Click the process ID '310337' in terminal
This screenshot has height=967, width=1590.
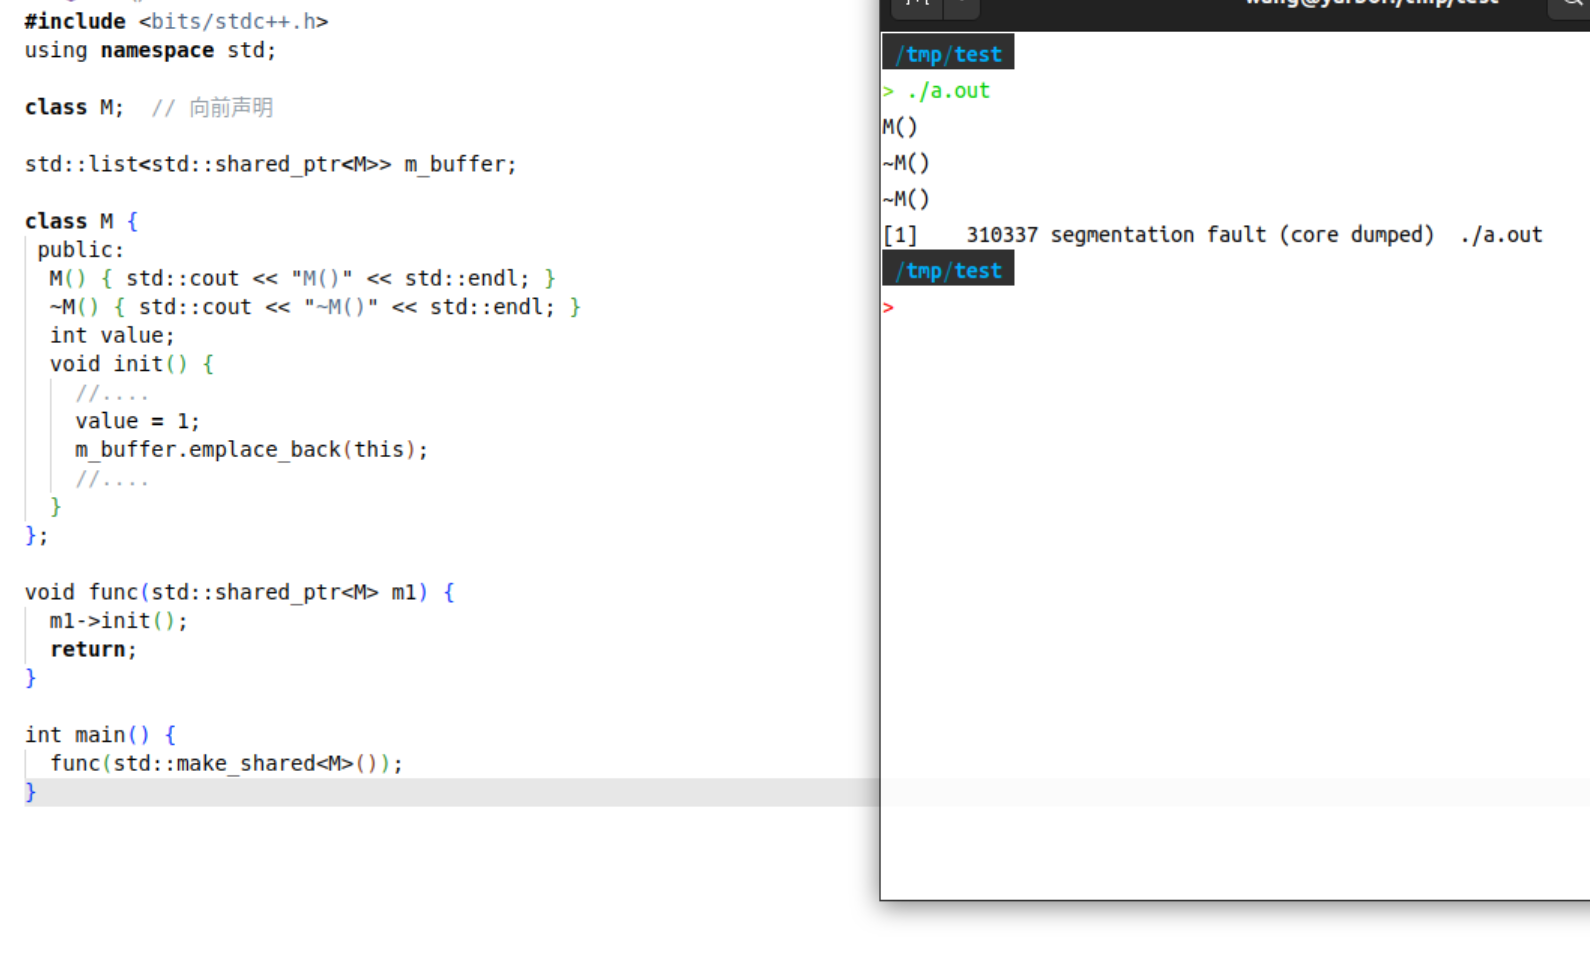coord(1002,235)
